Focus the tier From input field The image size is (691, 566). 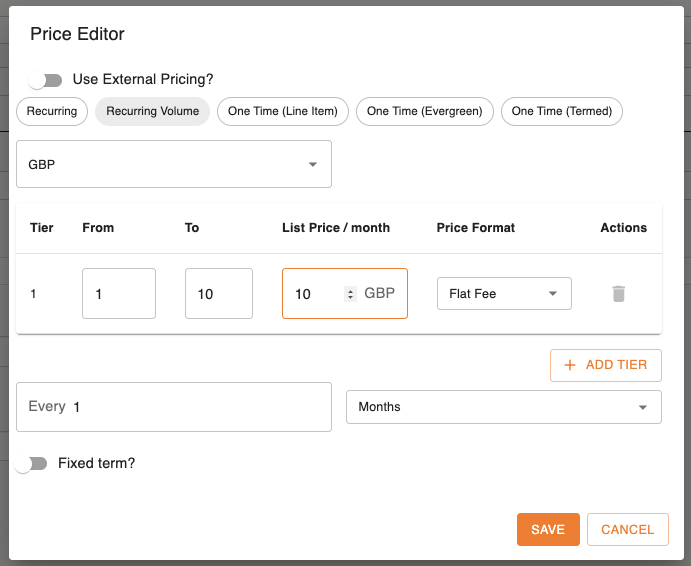(118, 294)
